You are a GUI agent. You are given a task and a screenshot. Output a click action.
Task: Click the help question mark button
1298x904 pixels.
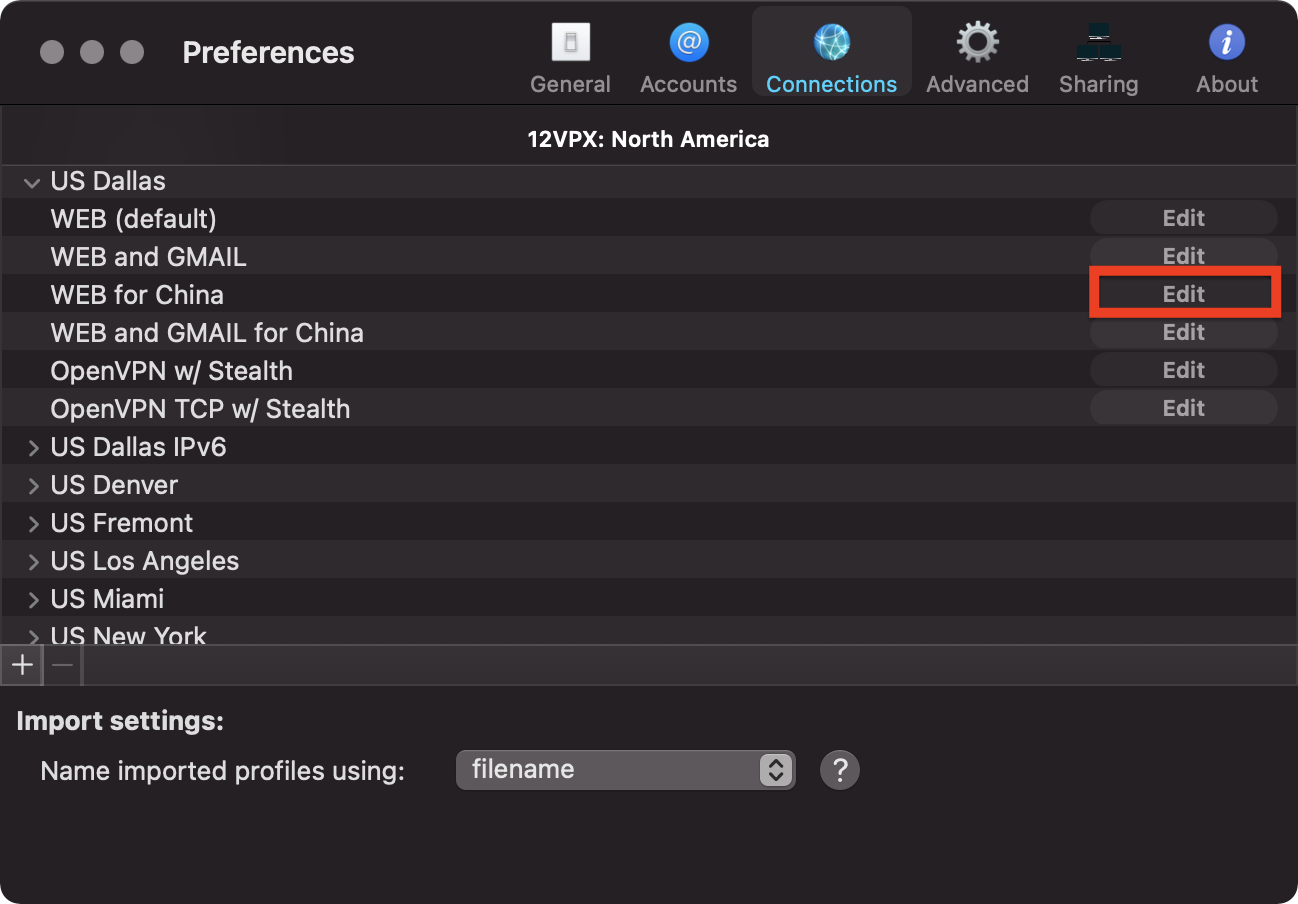point(839,770)
